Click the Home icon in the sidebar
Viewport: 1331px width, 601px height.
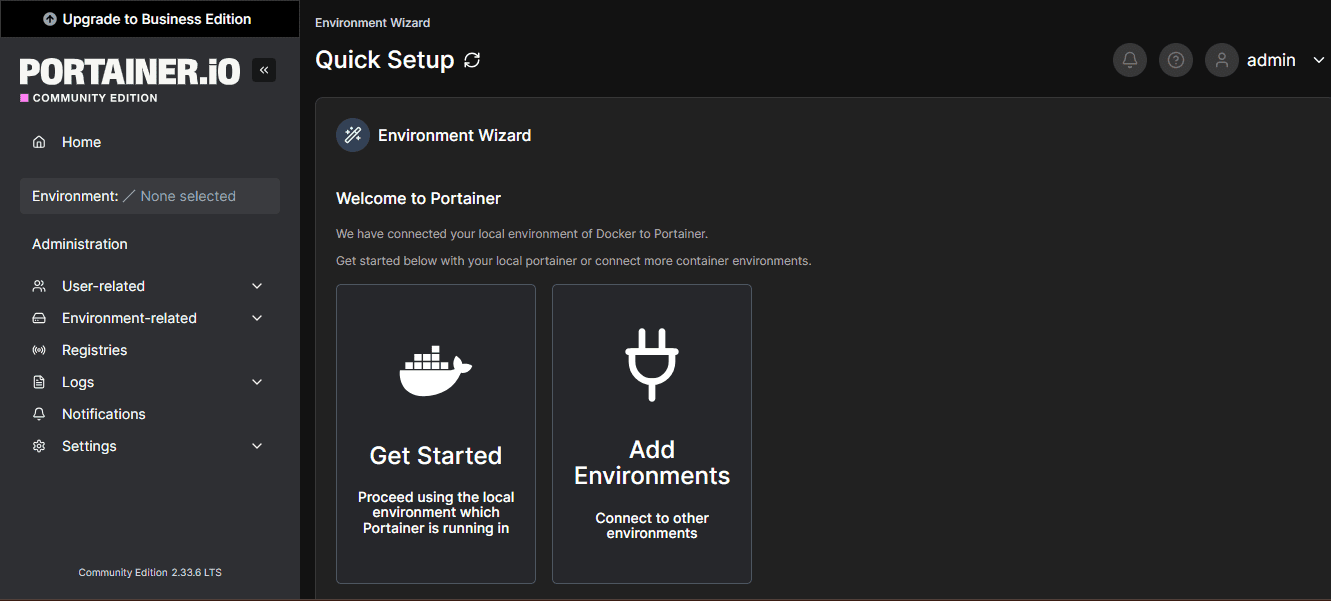click(38, 141)
